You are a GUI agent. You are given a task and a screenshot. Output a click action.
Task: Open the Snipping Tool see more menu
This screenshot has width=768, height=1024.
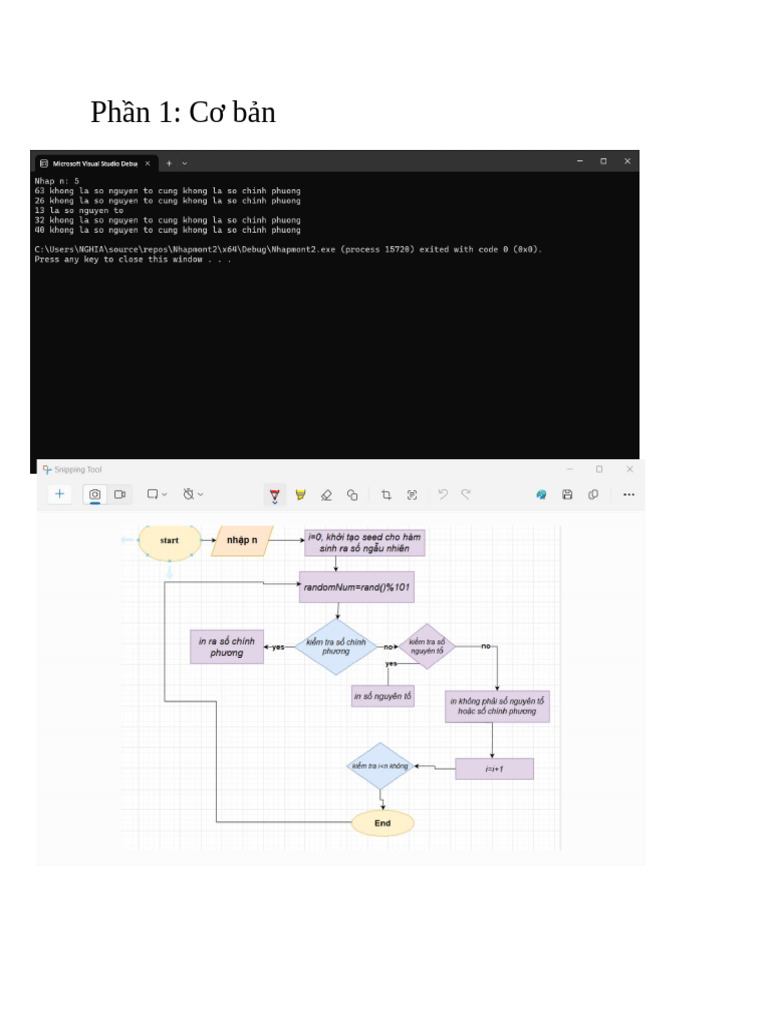629,494
